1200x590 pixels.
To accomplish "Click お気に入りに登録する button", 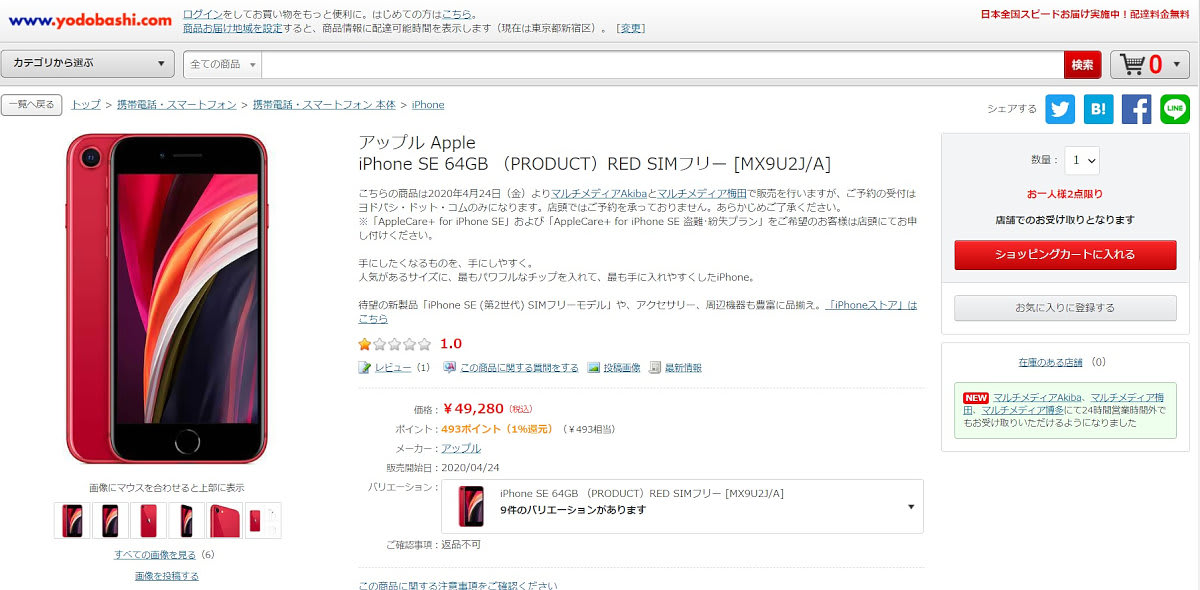I will [1065, 308].
